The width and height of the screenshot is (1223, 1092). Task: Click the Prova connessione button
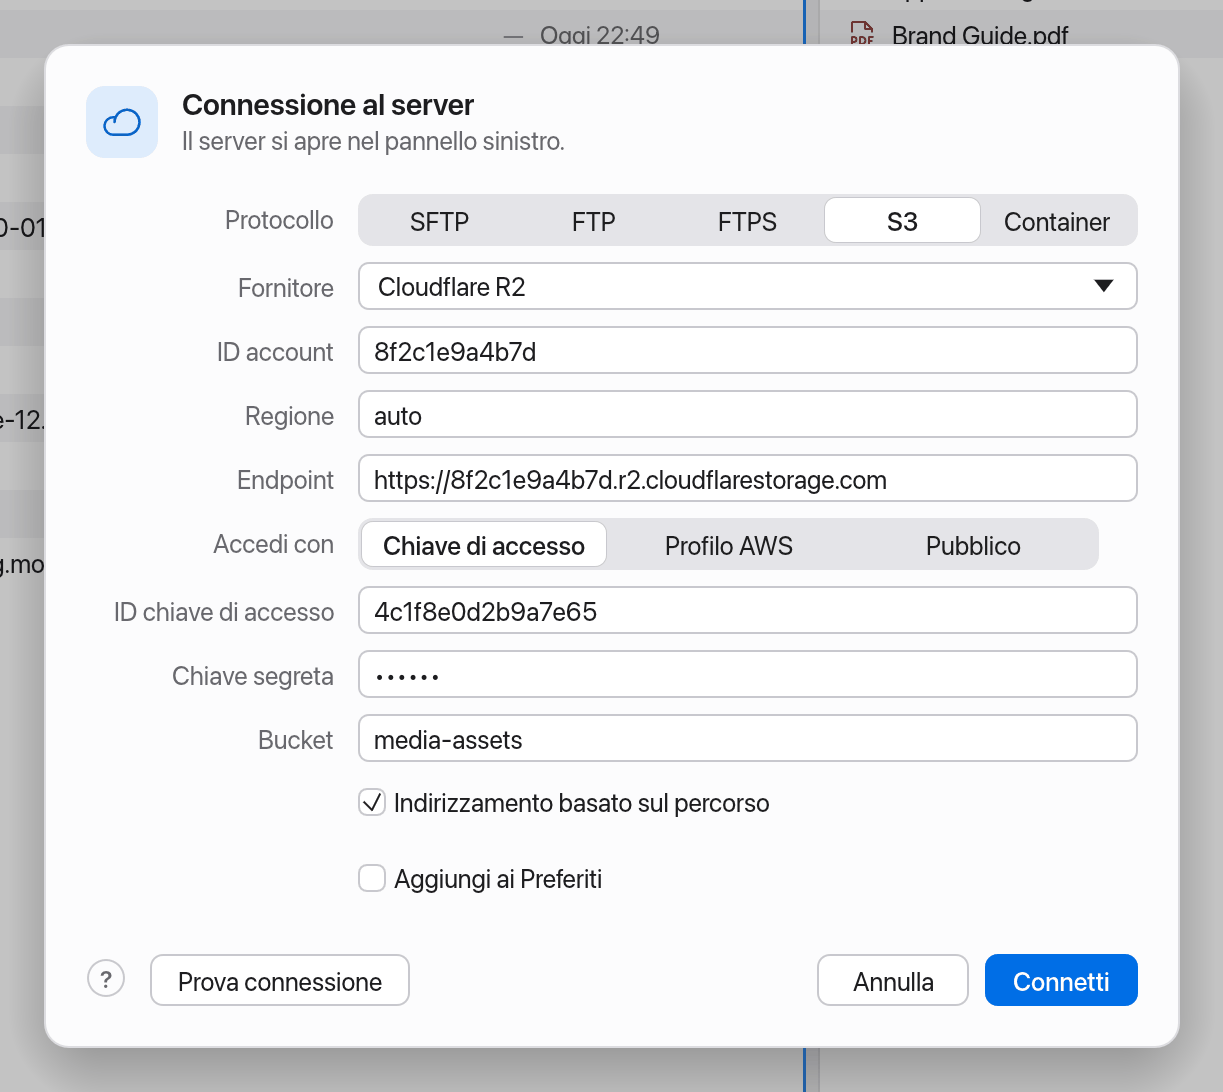click(x=280, y=980)
